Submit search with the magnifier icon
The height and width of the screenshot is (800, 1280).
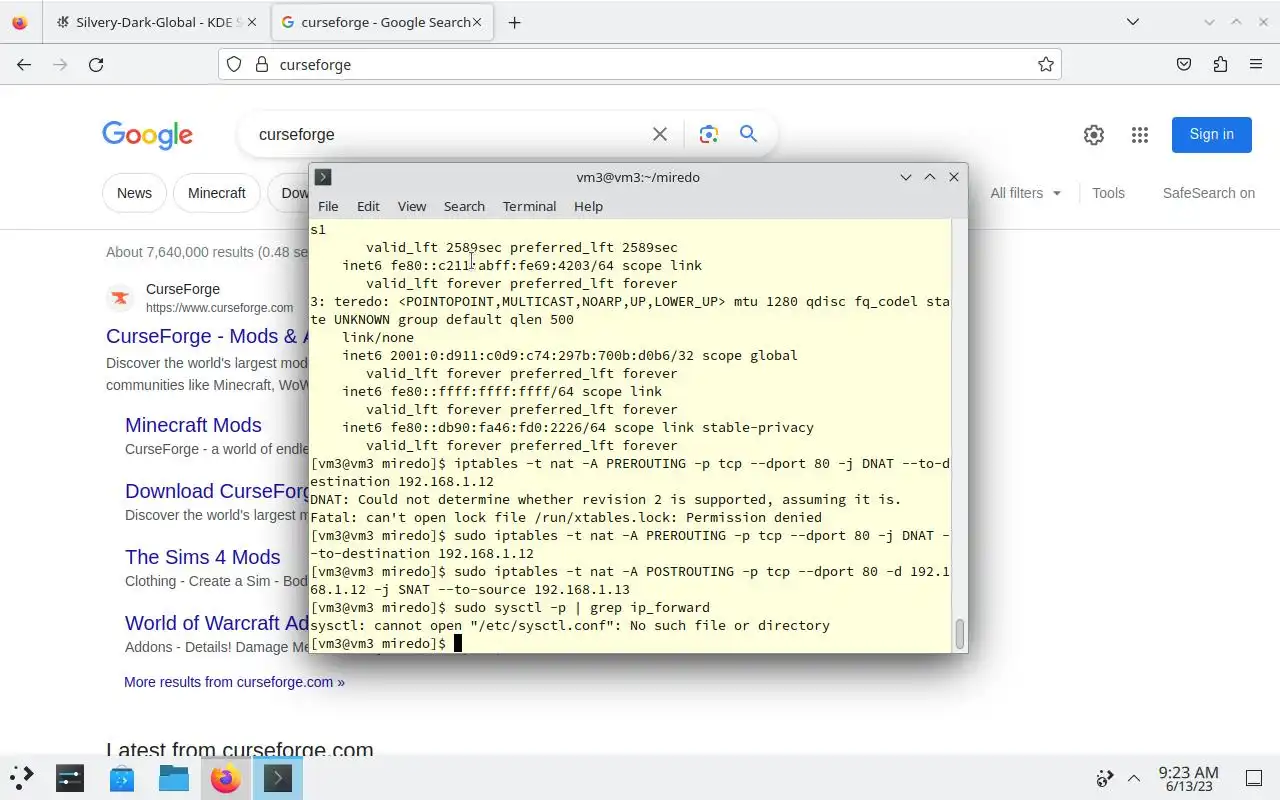(x=748, y=134)
